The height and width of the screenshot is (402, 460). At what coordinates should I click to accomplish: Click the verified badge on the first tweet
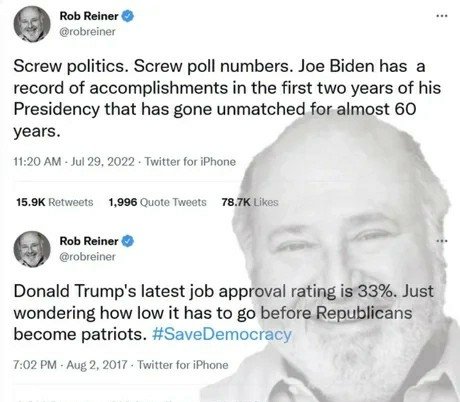[128, 16]
